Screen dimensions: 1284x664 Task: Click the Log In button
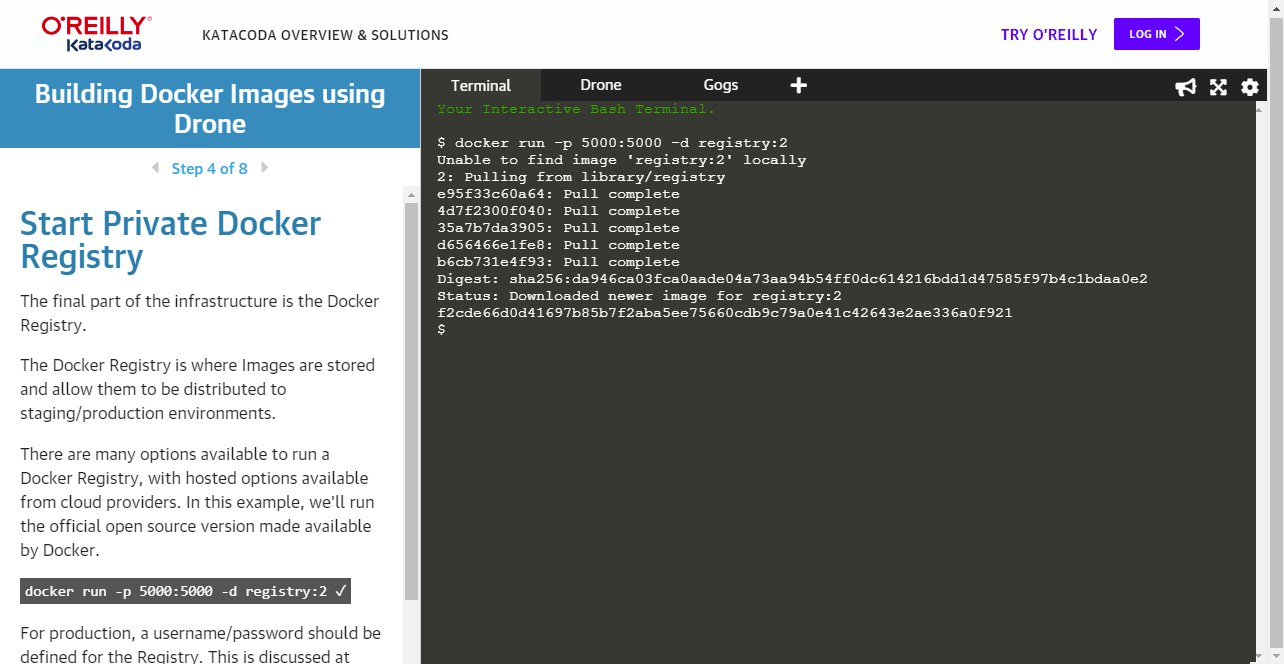pos(1157,34)
